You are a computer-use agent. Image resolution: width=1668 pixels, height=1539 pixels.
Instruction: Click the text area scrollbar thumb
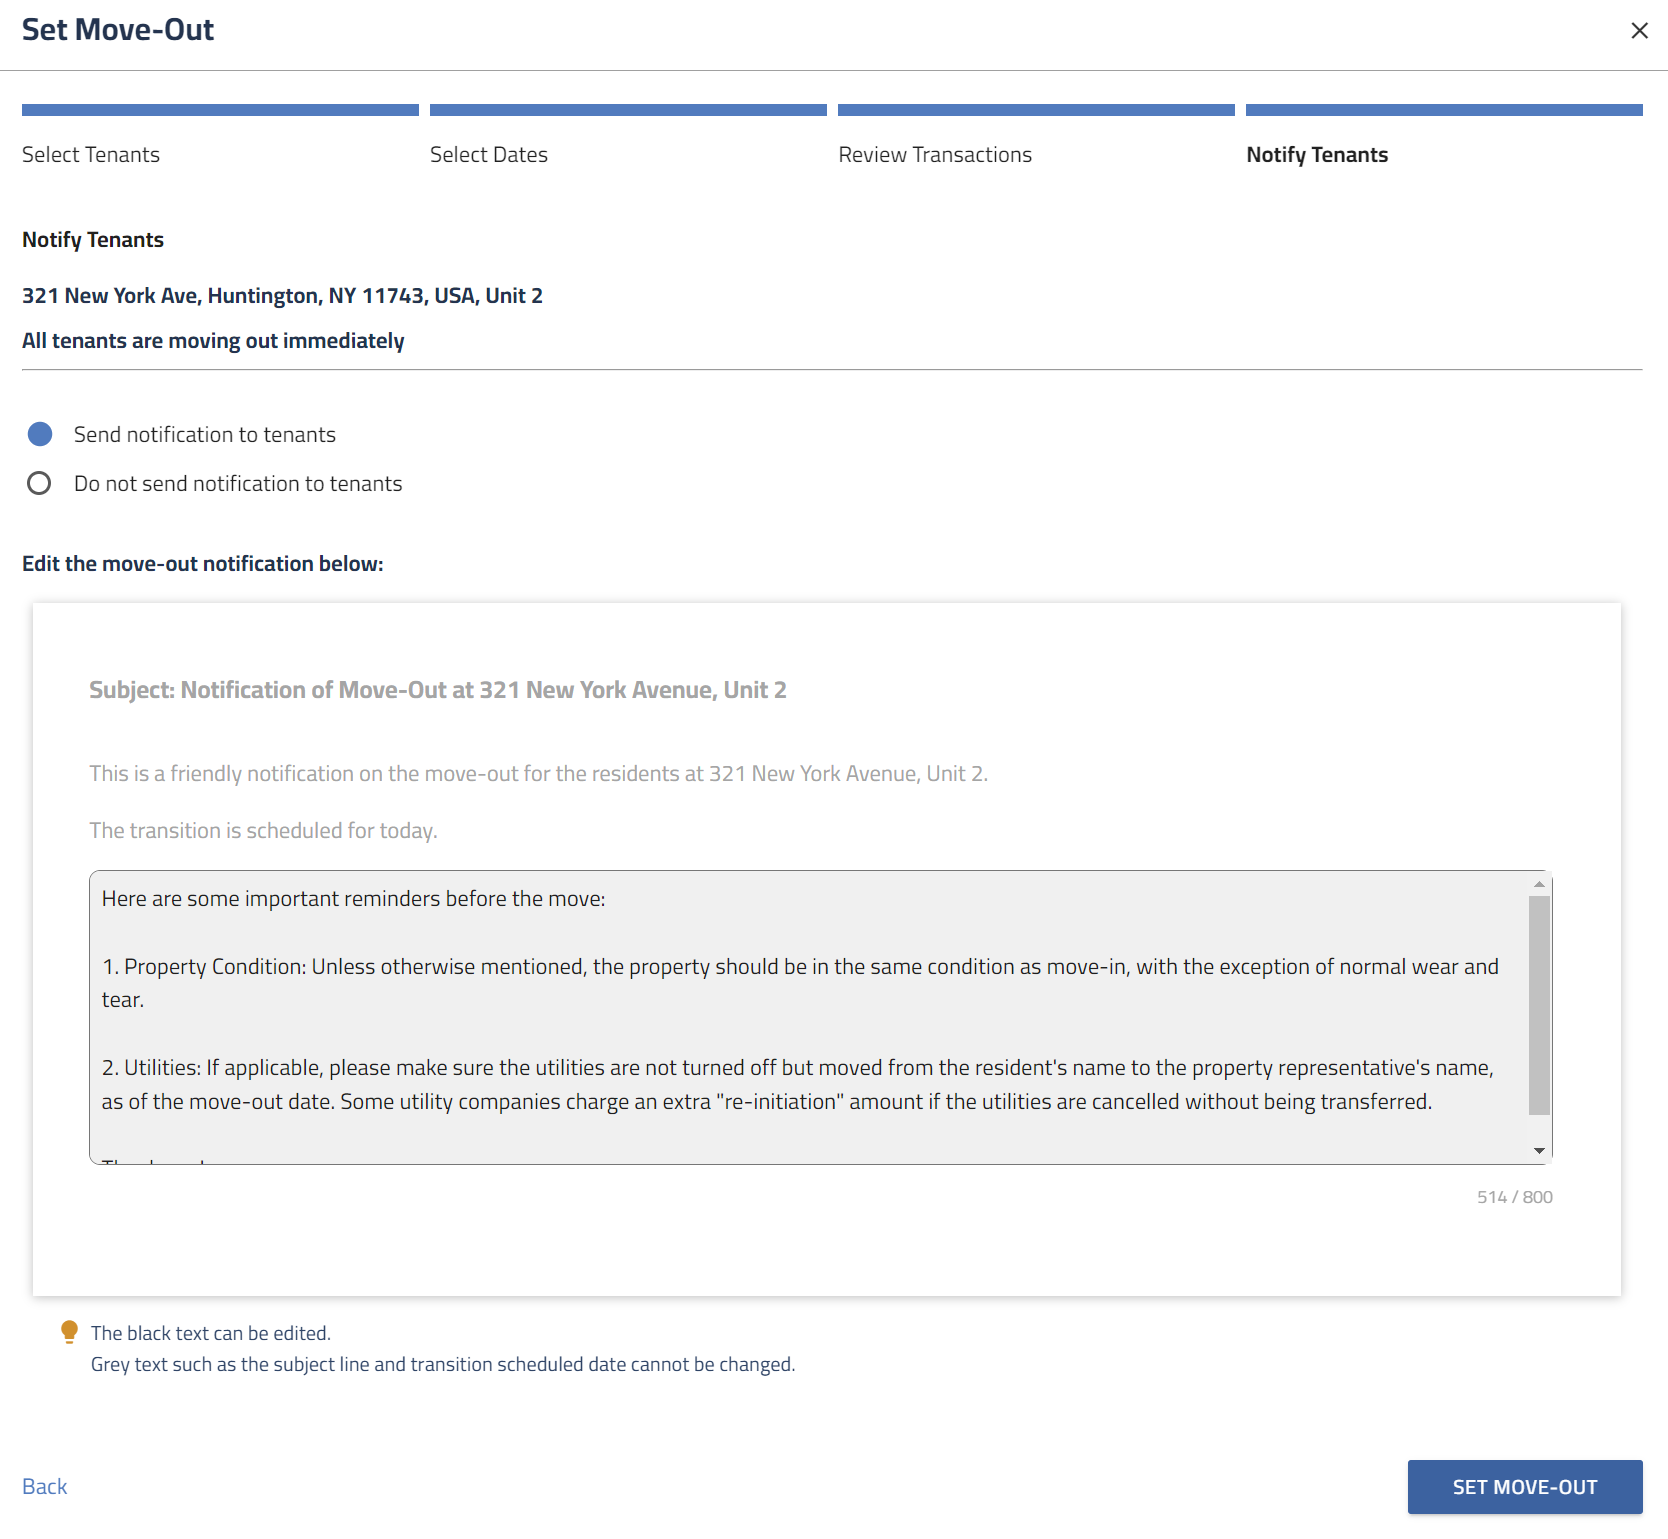(1539, 1005)
